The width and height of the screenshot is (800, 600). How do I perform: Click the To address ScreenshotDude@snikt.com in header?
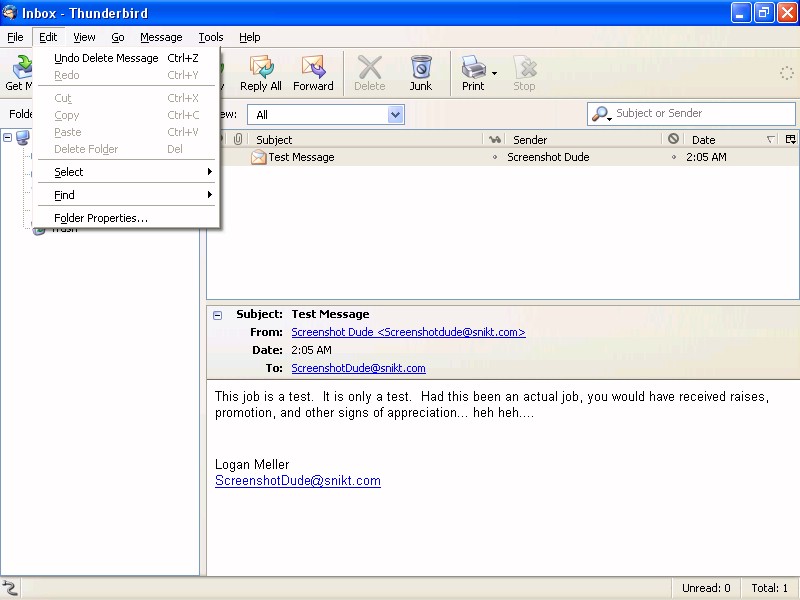tap(358, 368)
